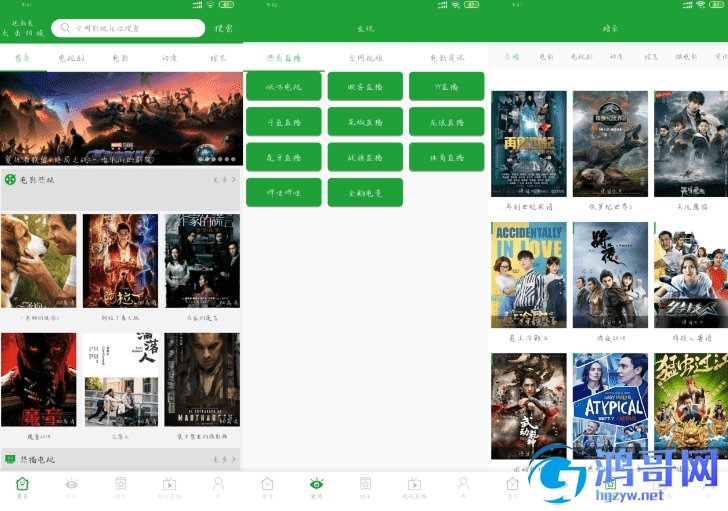The image size is (728, 511).
Task: Open the 特技人 drama poster
Action: click(x=691, y=275)
